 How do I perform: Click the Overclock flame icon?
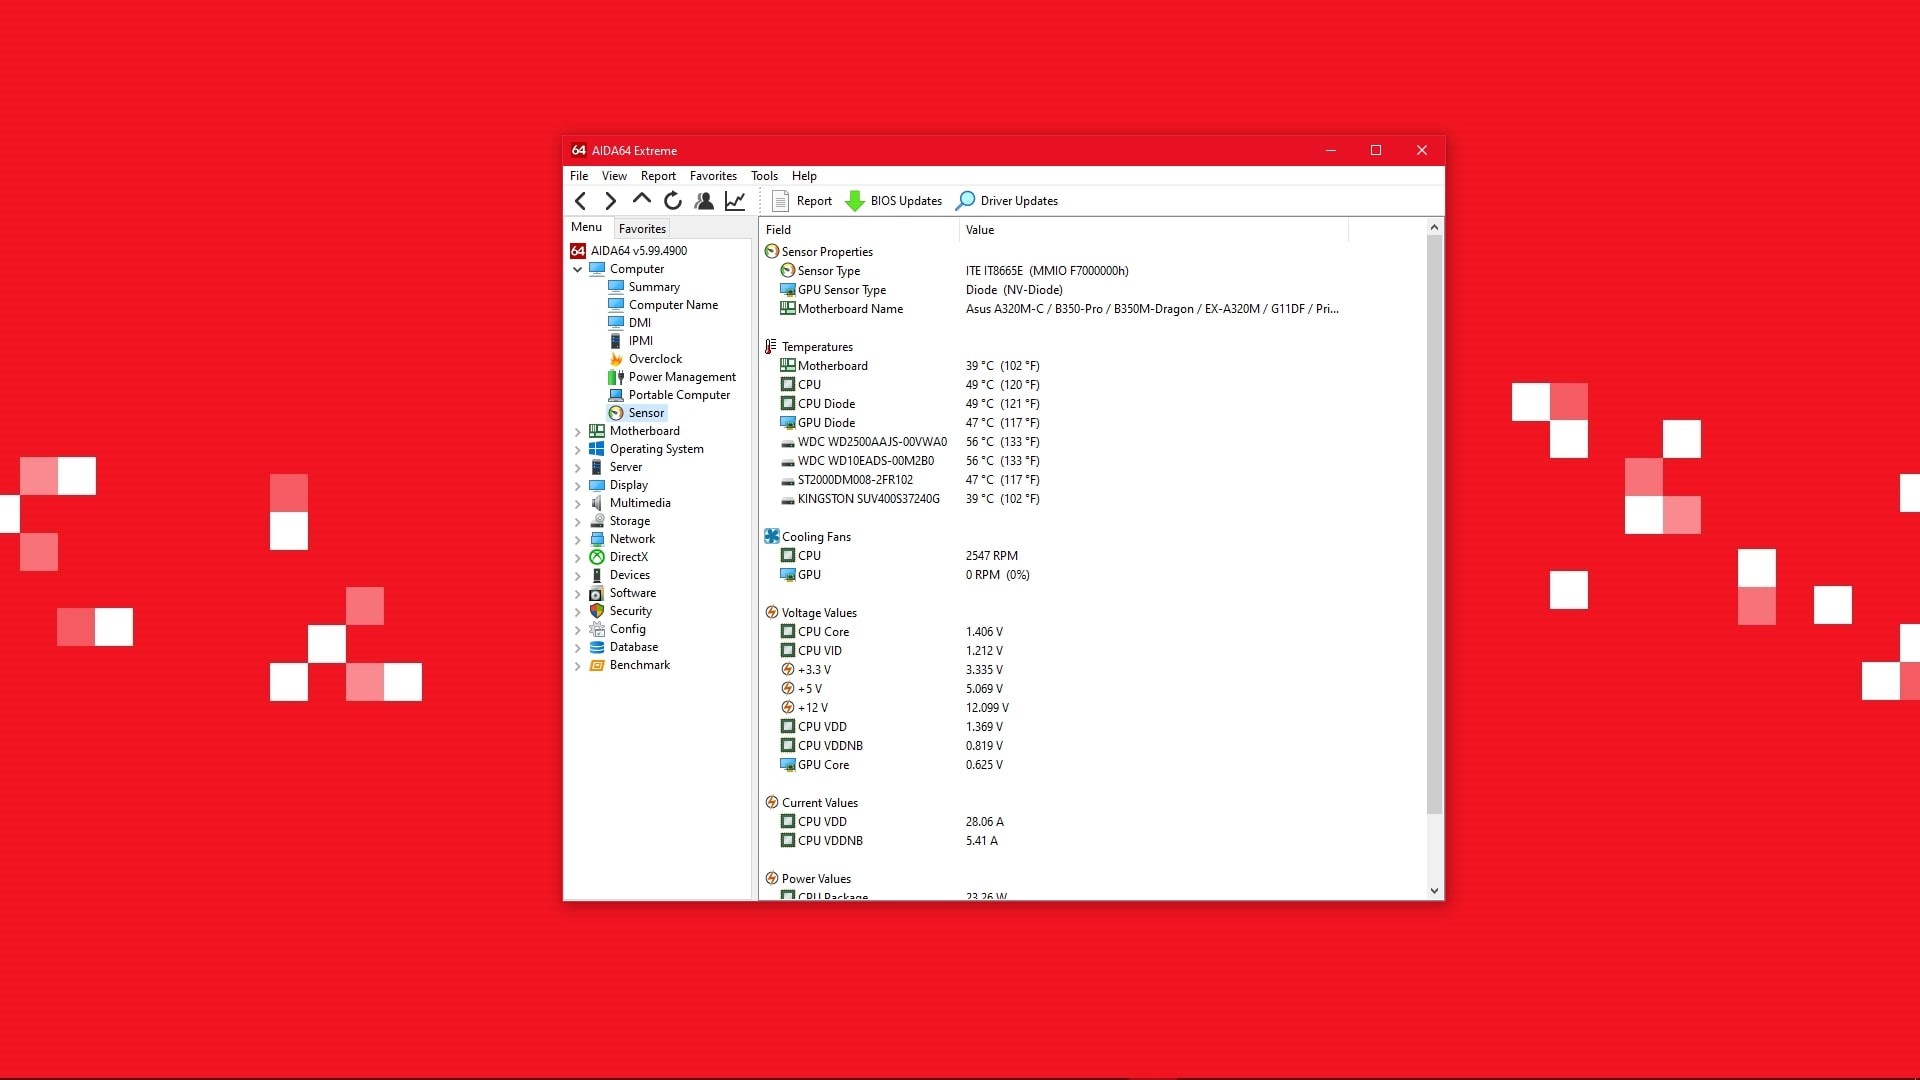pyautogui.click(x=616, y=359)
